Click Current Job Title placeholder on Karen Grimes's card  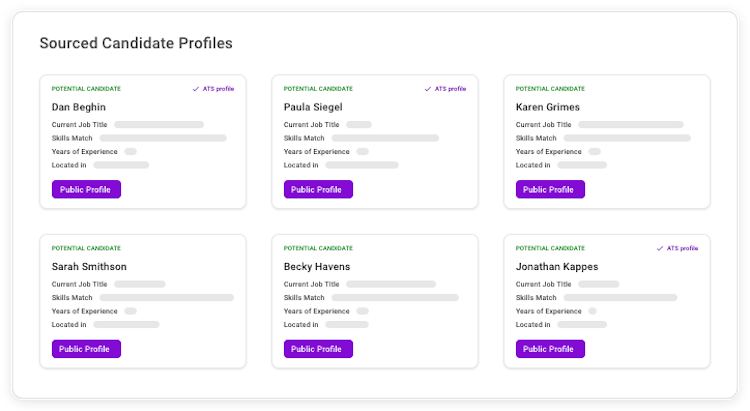[x=630, y=125]
